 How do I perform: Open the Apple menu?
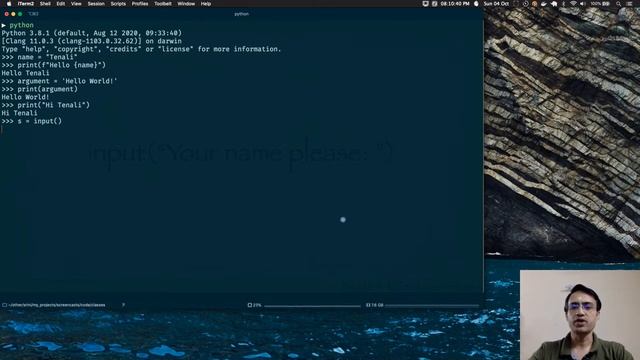pyautogui.click(x=9, y=4)
